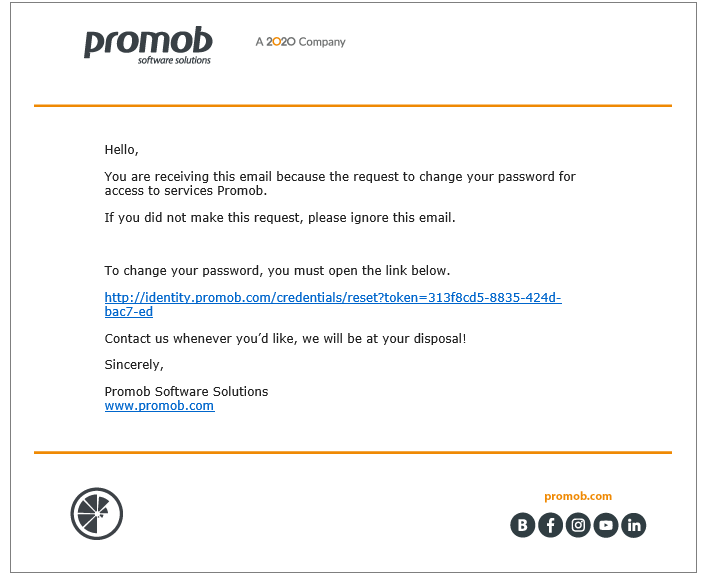Click the 'bac7-ed' wrapped link portion
The height and width of the screenshot is (574, 705).
pos(129,311)
